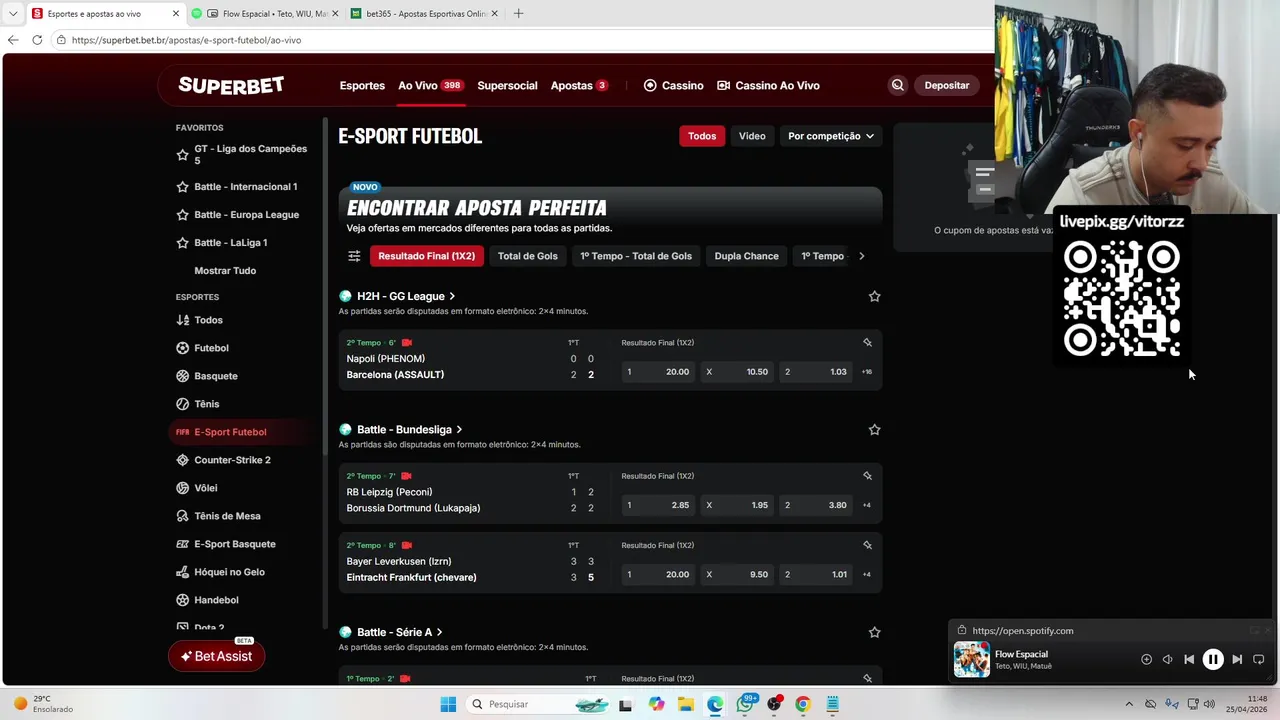
Task: Show +16 more markets for Napoli match
Action: pyautogui.click(x=867, y=372)
